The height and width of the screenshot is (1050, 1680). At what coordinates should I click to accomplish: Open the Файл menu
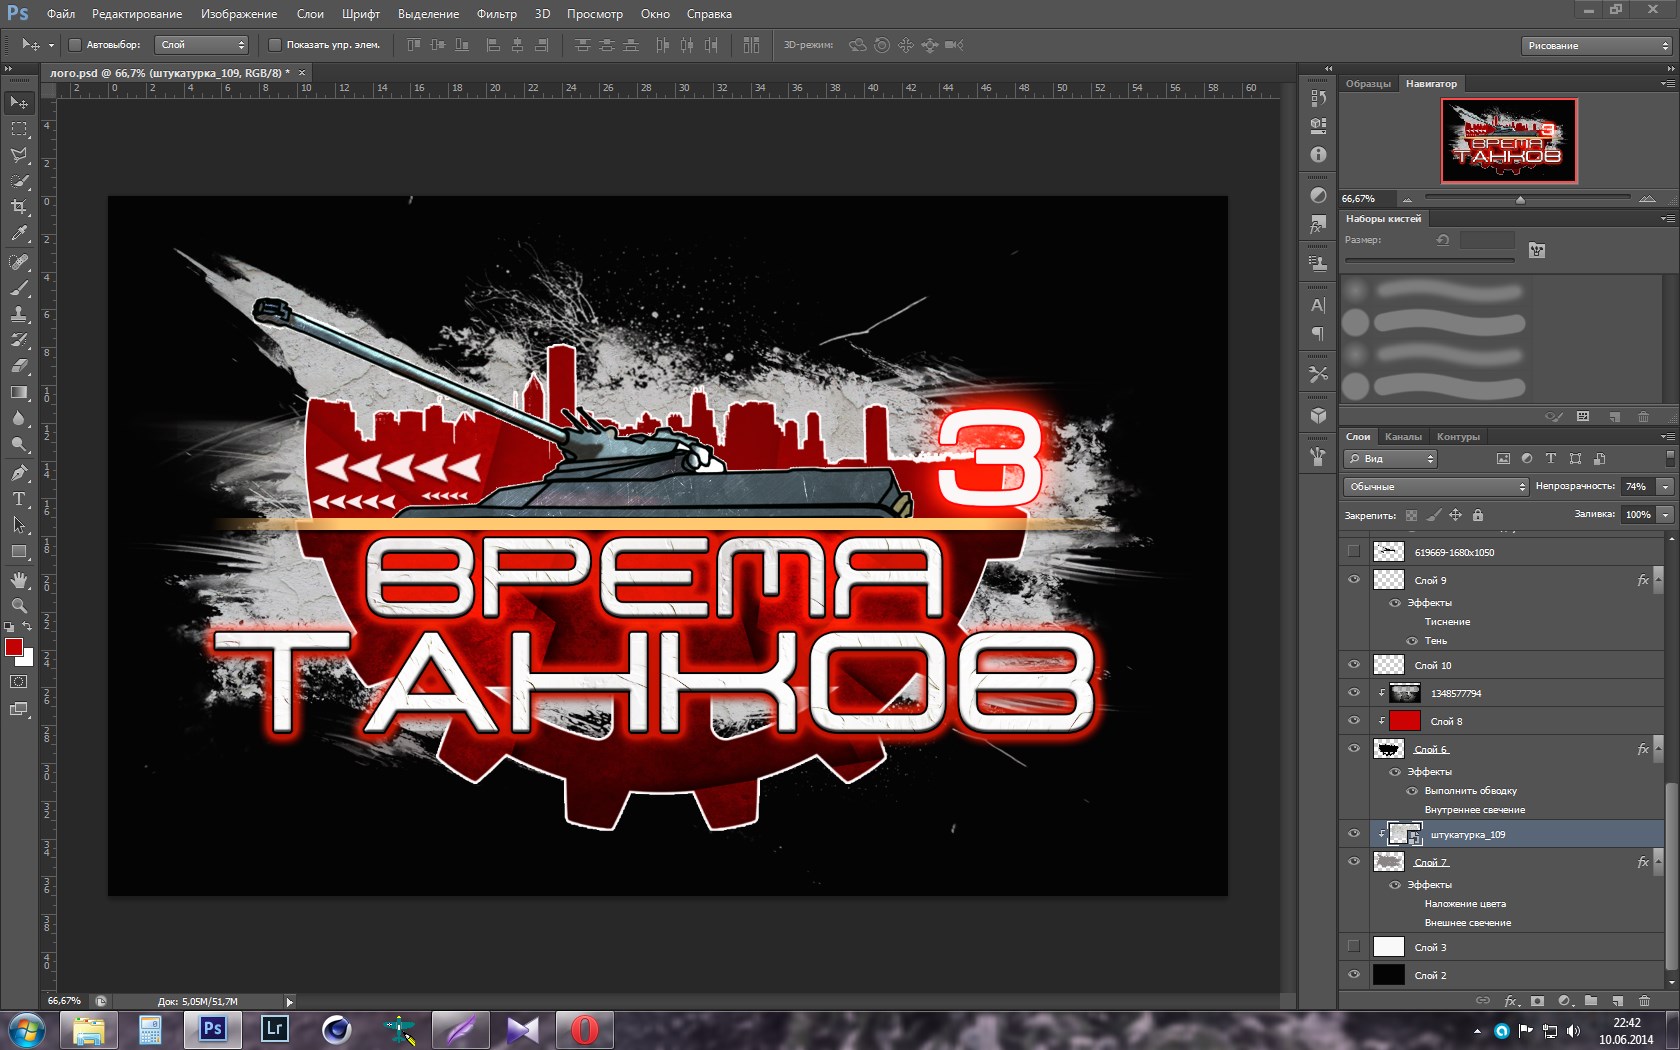click(61, 14)
